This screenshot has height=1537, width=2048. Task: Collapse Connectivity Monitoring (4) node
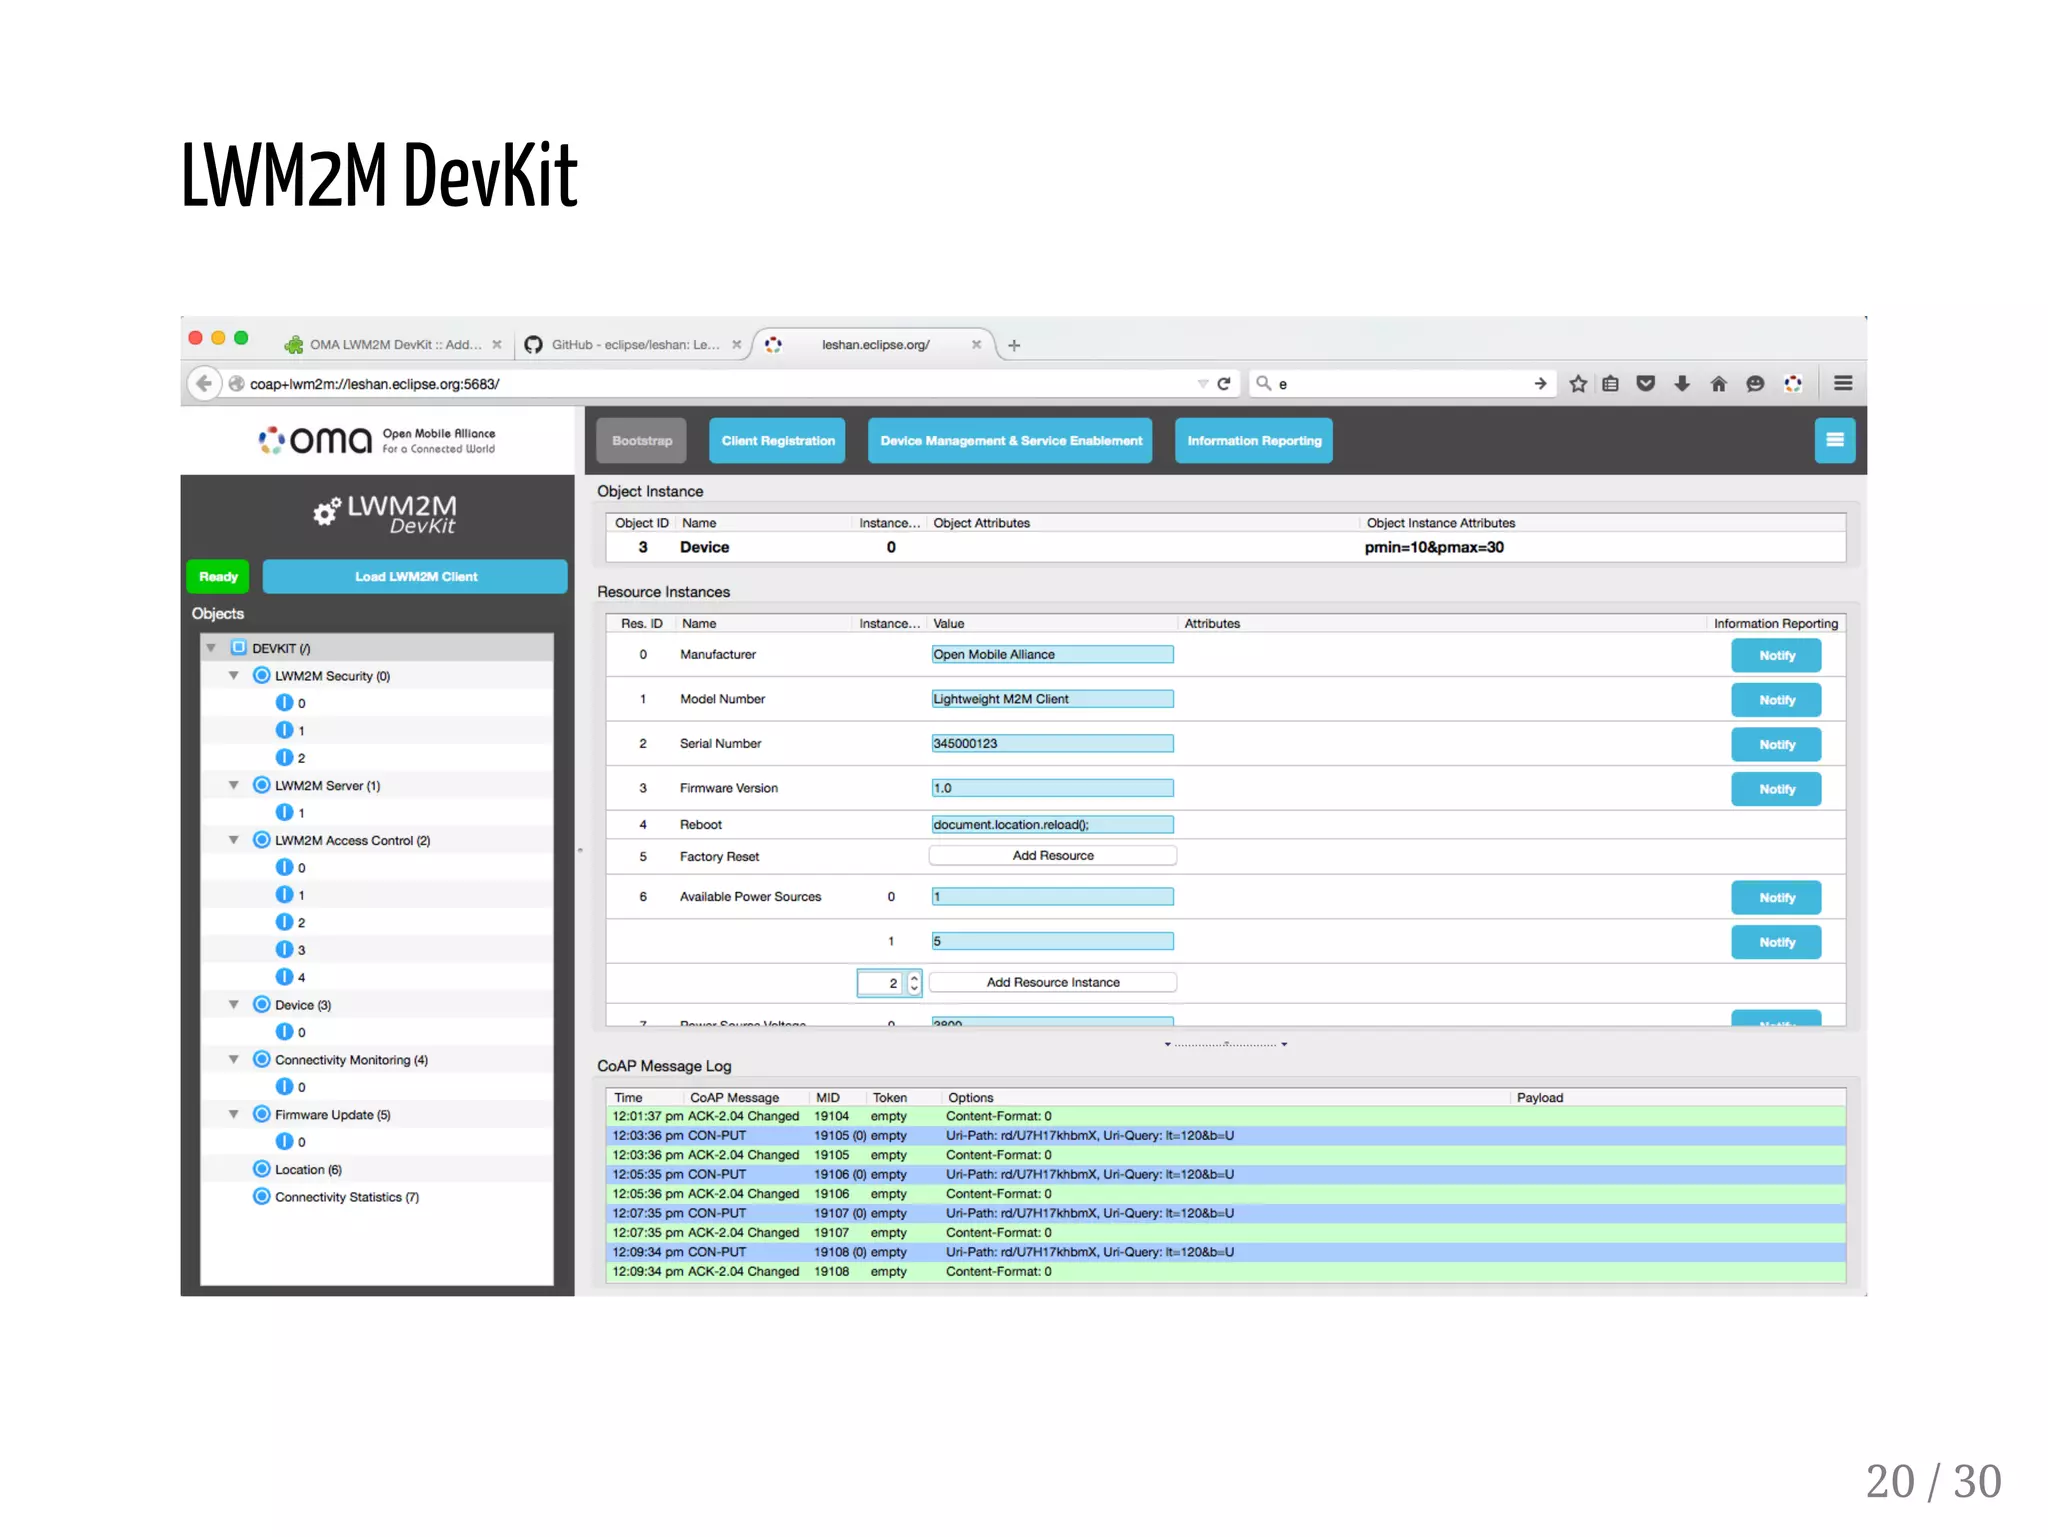[x=234, y=1059]
